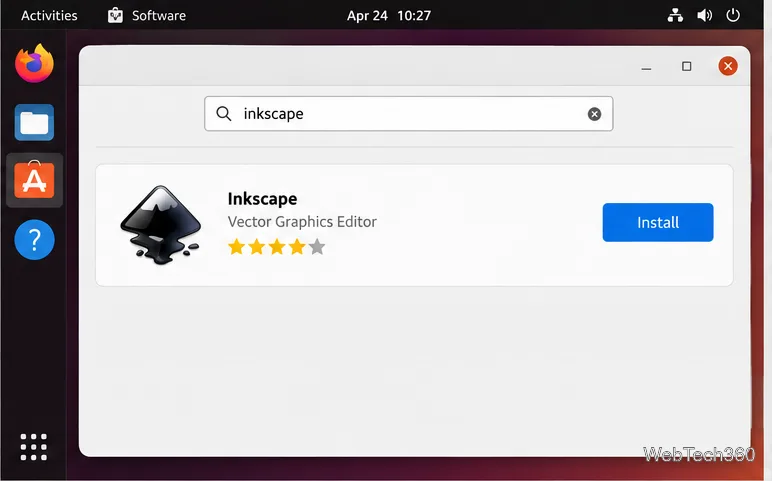Image resolution: width=772 pixels, height=481 pixels.
Task: Open the Help icon in the dock
Action: [34, 240]
